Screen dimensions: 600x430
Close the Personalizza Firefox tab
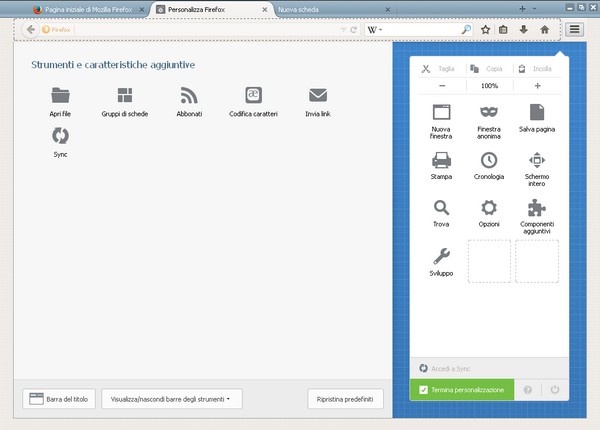(264, 10)
